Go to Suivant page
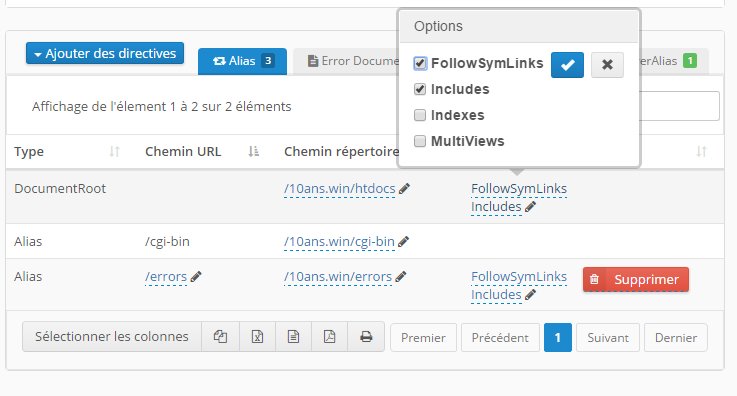 [608, 338]
